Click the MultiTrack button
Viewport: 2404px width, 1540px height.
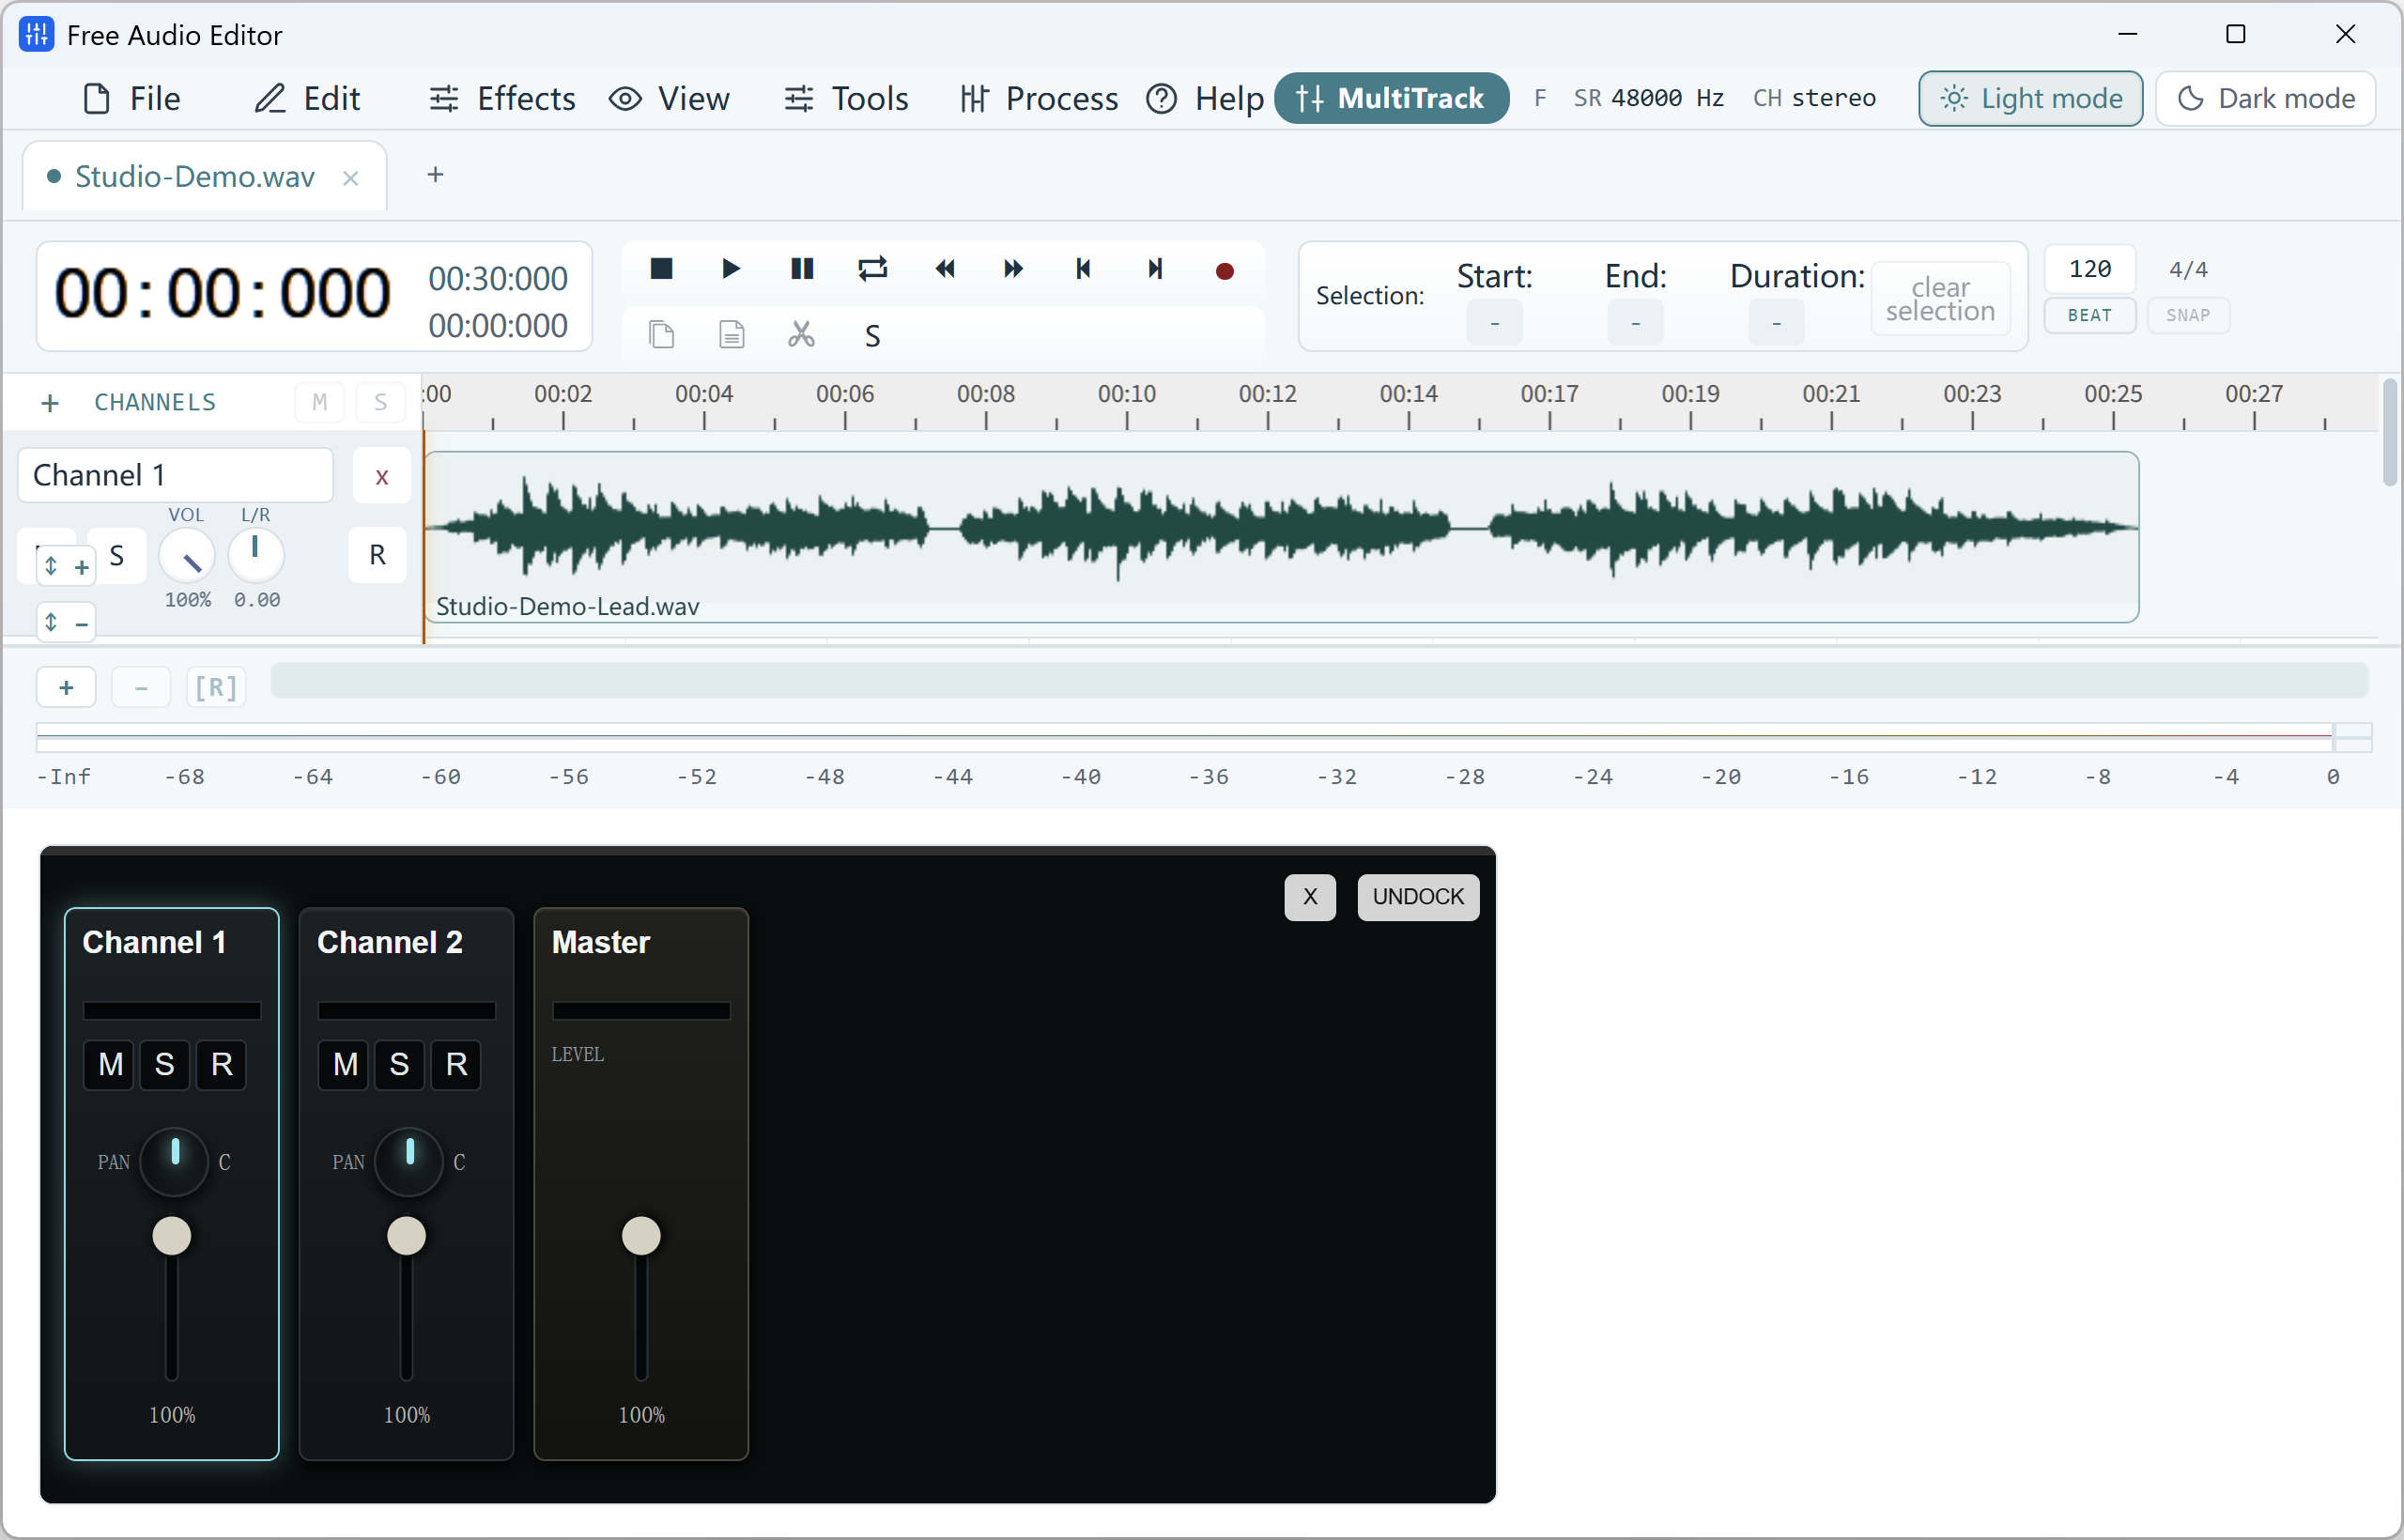point(1391,98)
